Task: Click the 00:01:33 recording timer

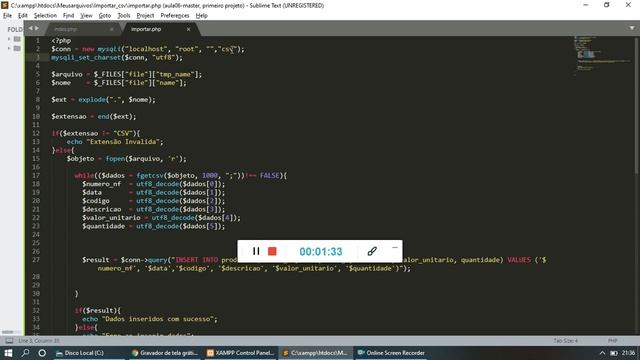Action: 321,251
